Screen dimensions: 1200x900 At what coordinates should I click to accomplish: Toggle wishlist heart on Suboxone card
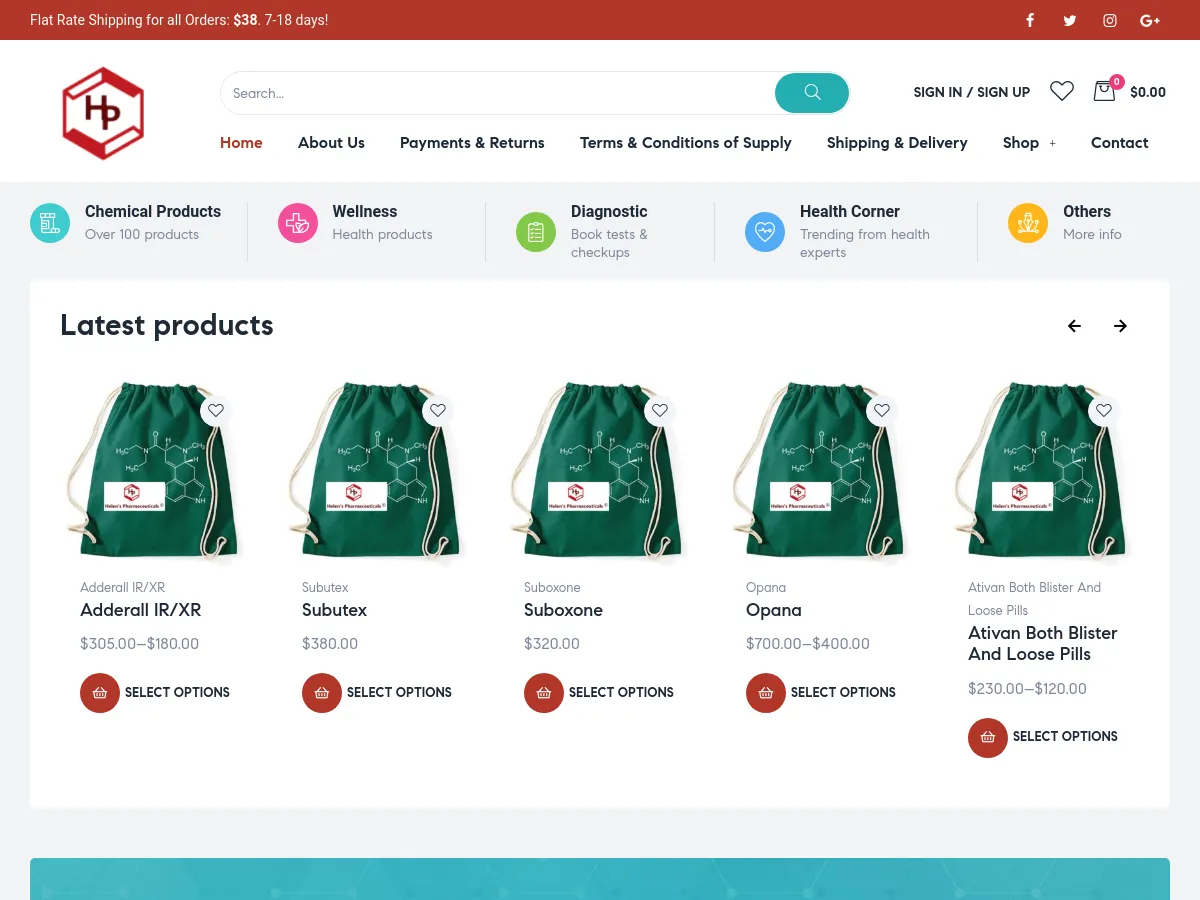[660, 410]
